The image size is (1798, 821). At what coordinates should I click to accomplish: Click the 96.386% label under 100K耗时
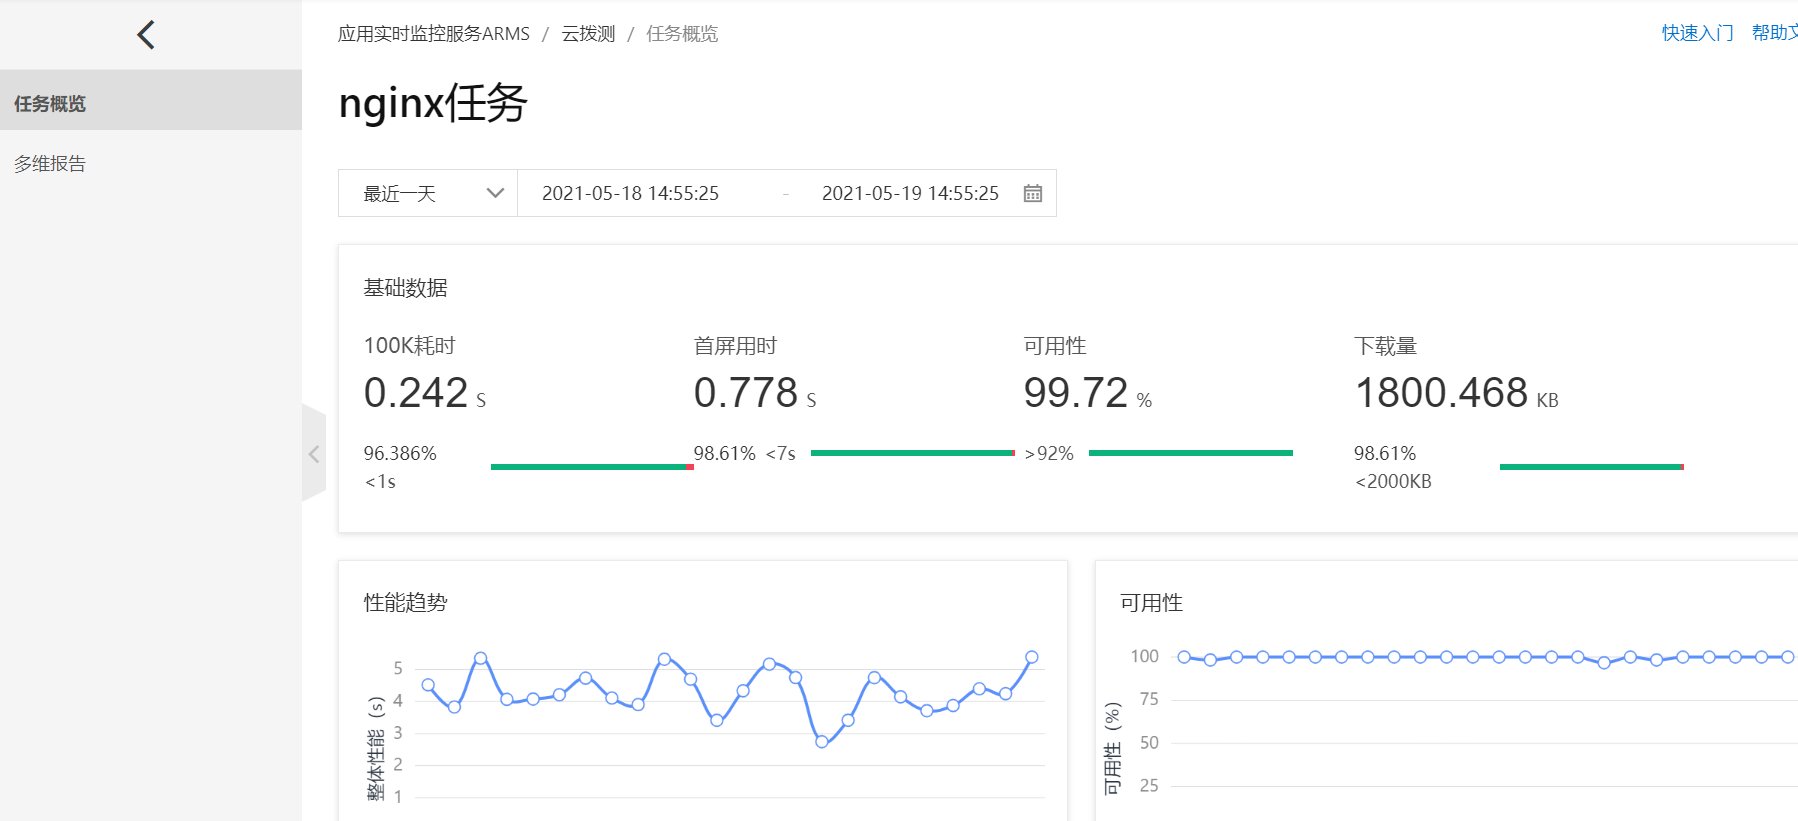(x=400, y=454)
